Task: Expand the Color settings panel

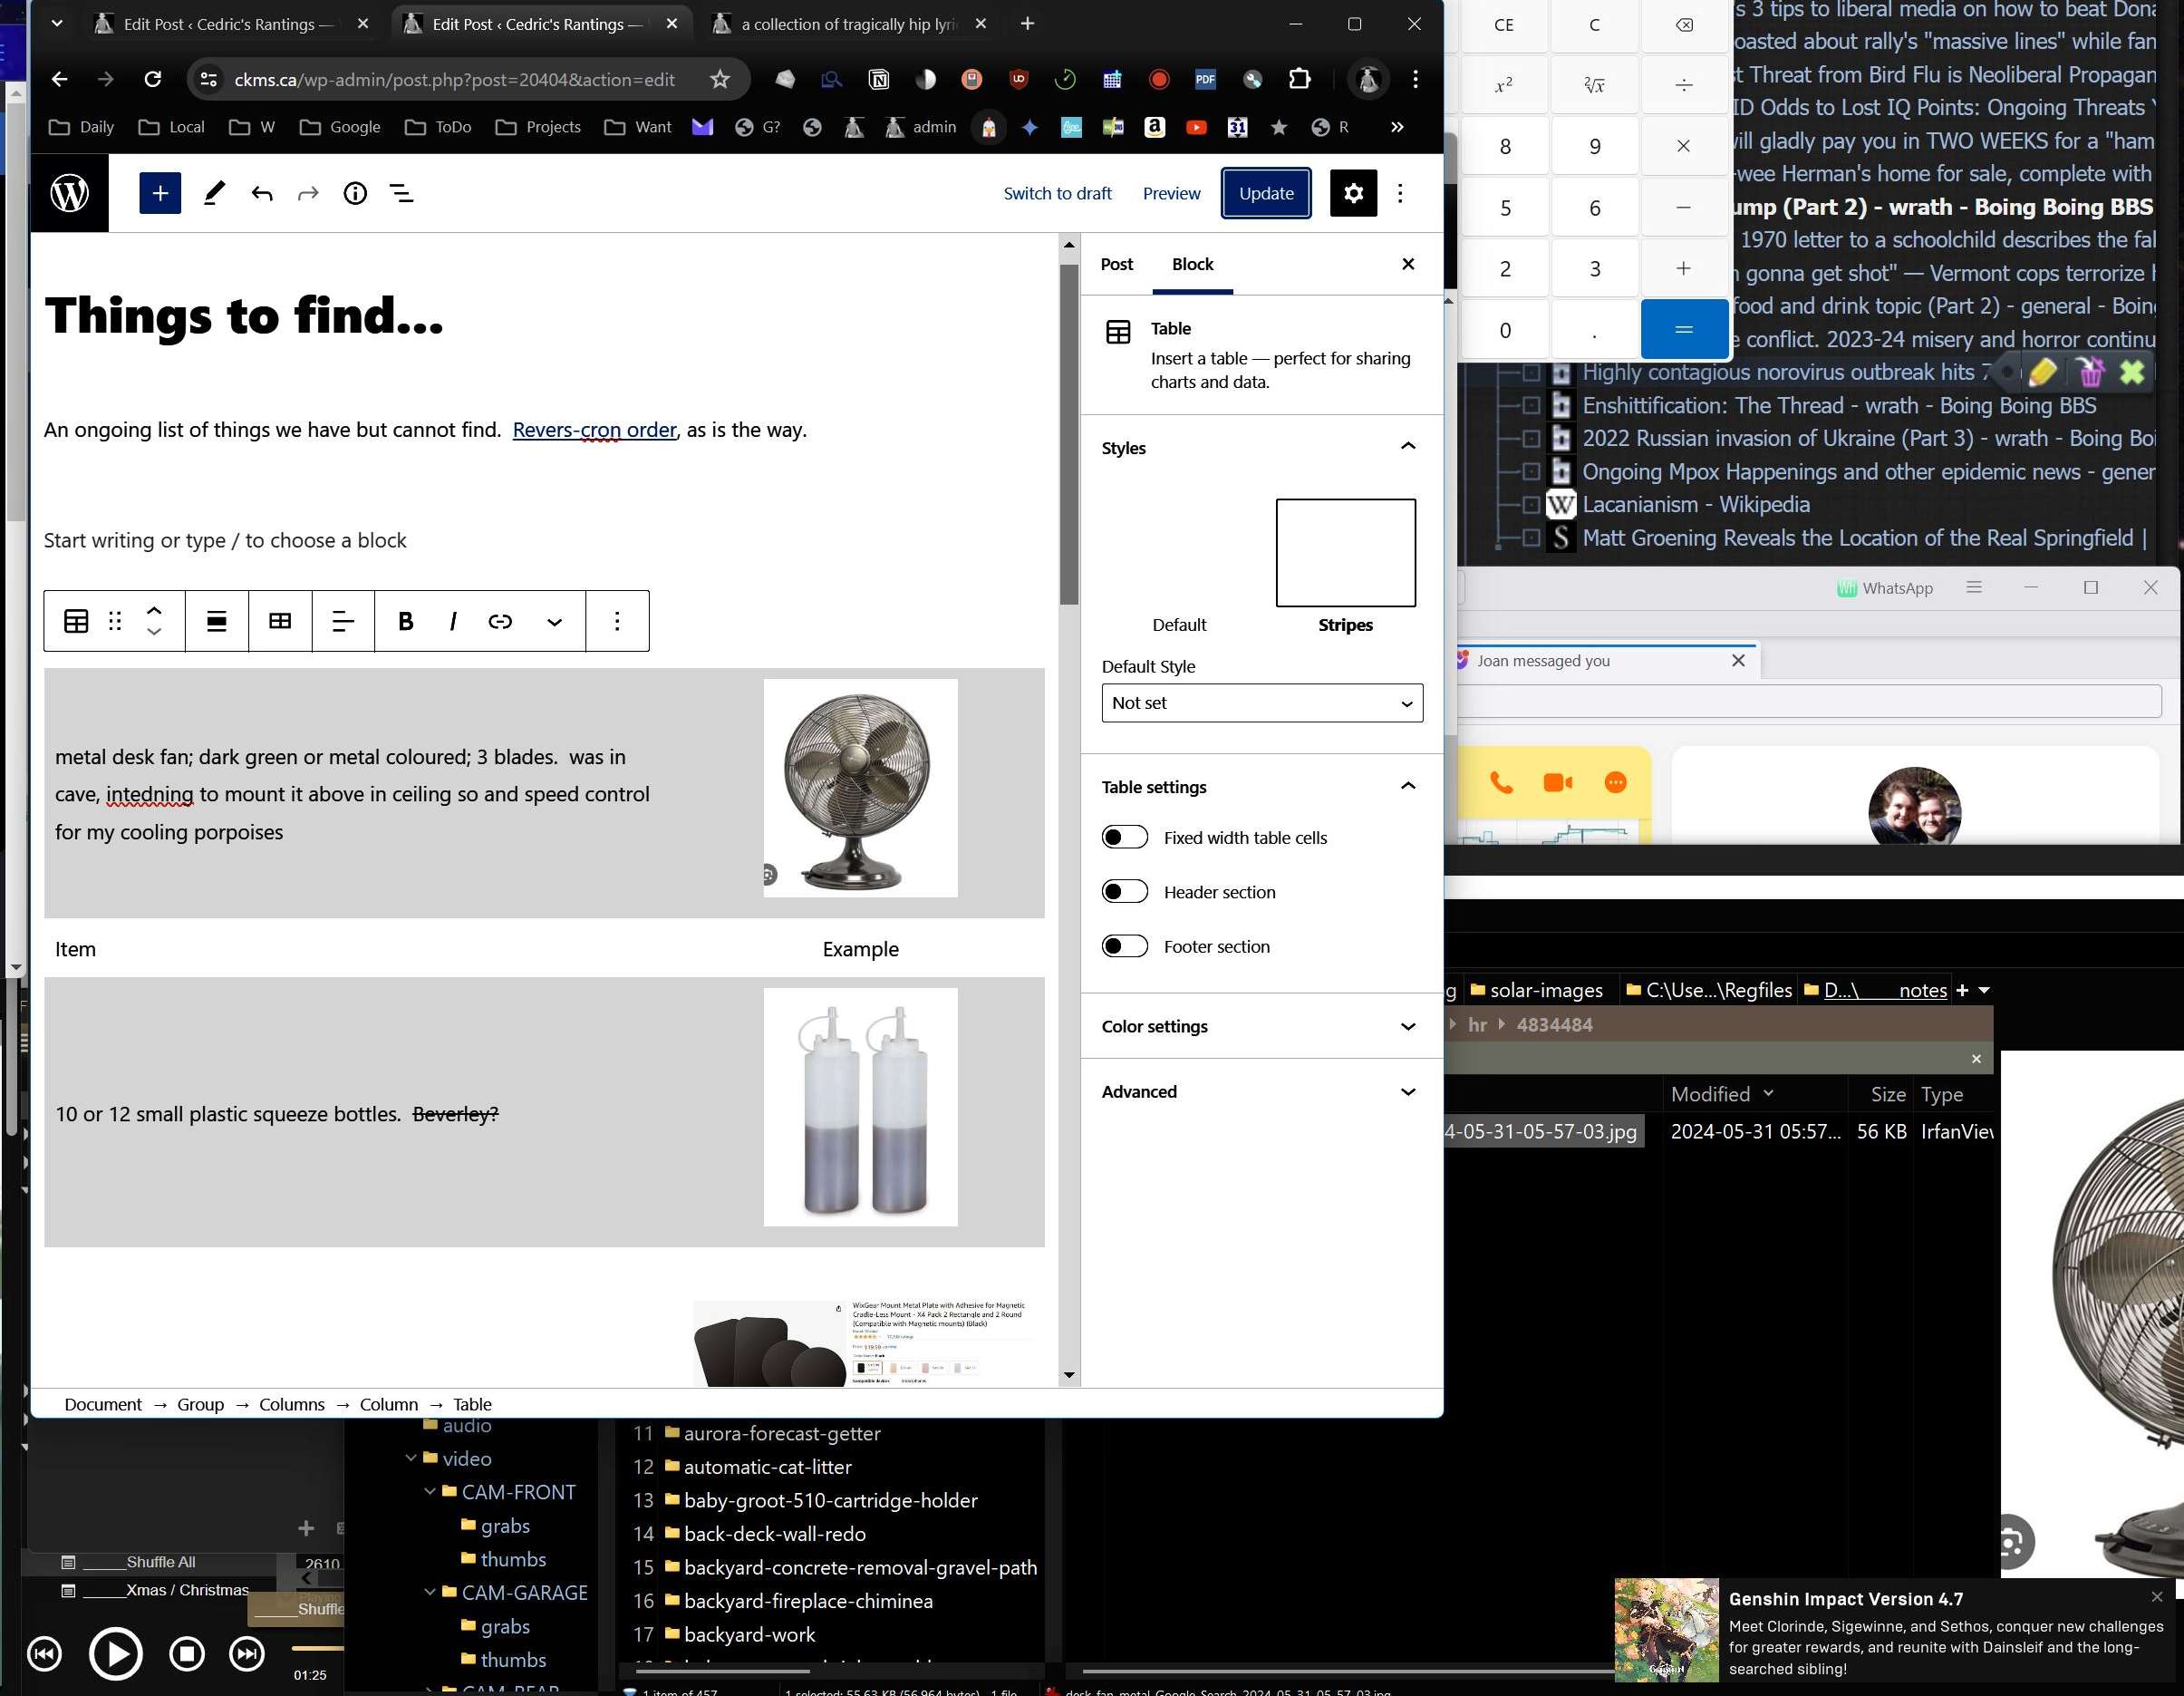Action: coord(1261,1026)
